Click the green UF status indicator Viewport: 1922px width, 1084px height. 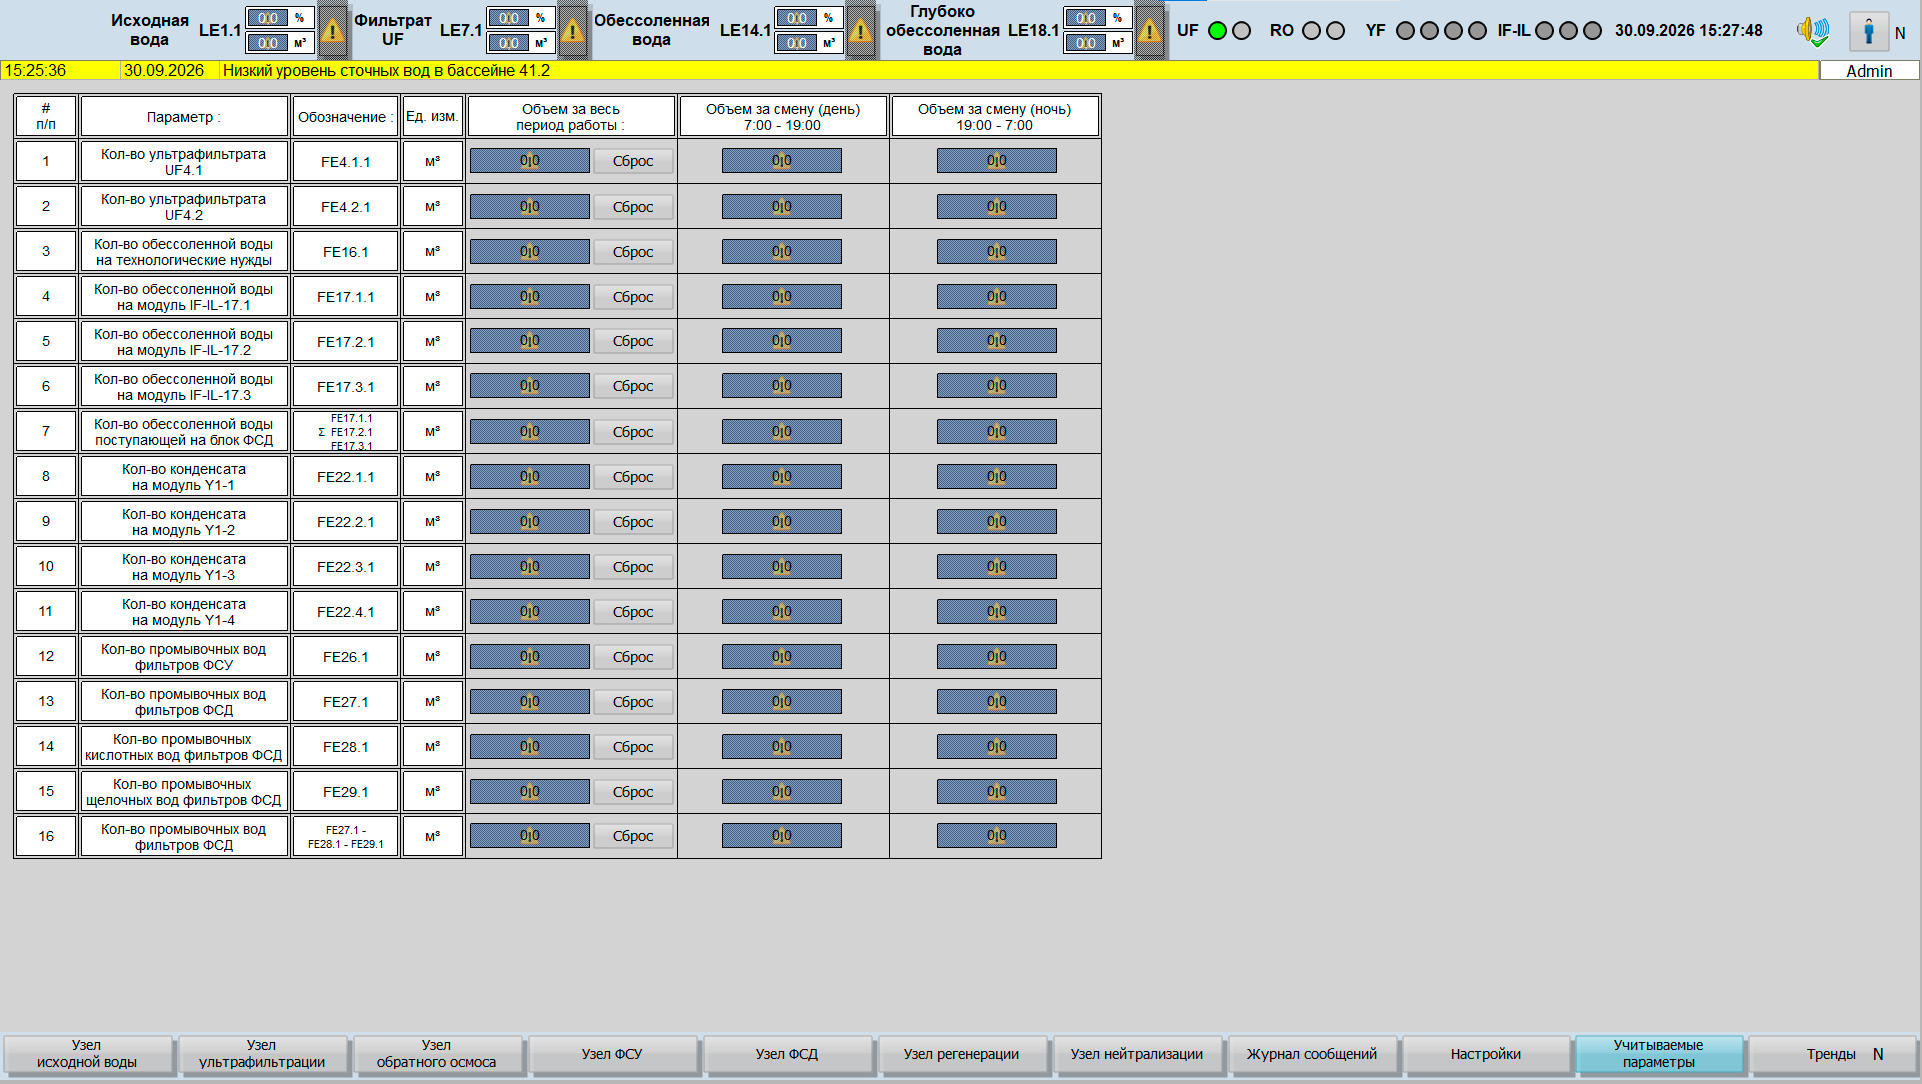(x=1217, y=31)
